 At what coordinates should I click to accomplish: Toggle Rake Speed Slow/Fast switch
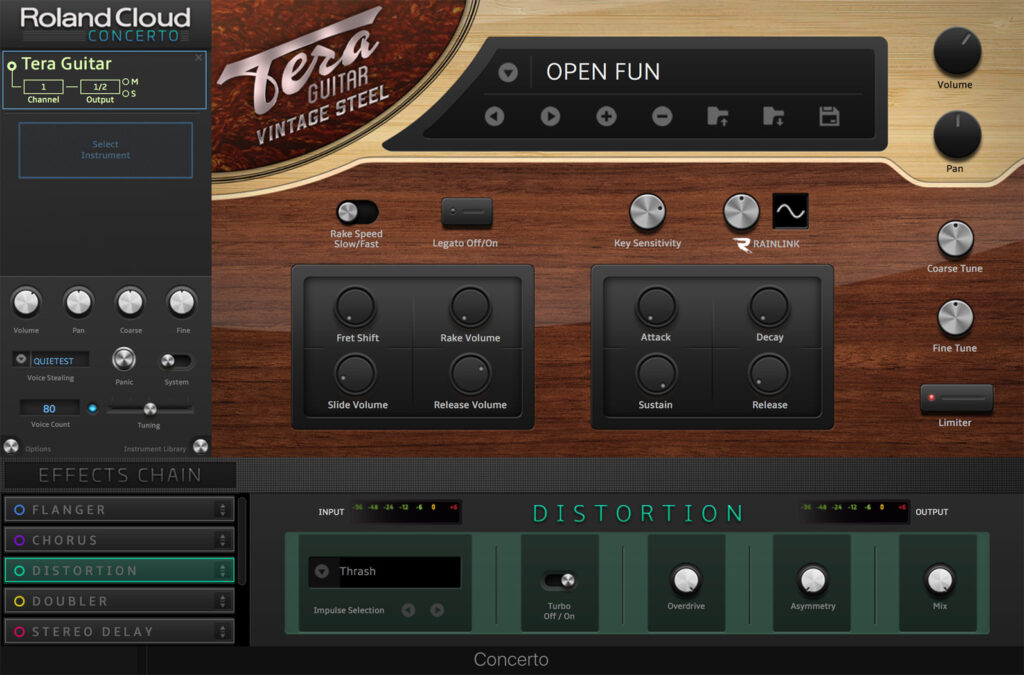[357, 212]
